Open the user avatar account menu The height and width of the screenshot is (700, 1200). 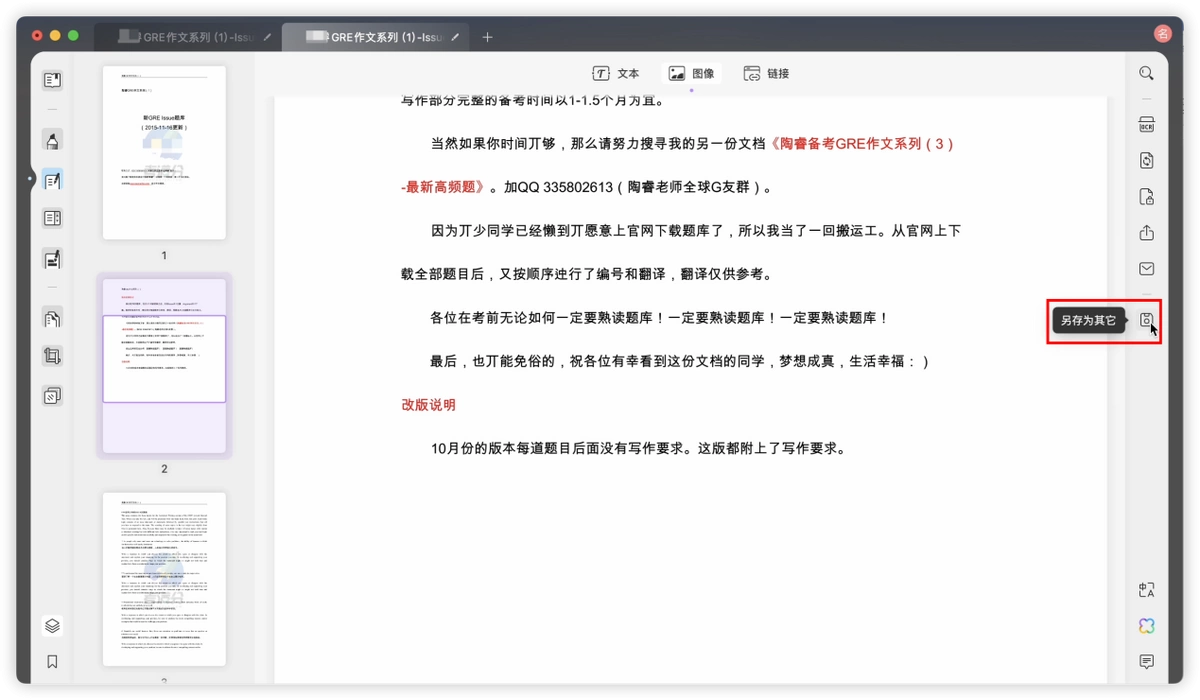(x=1162, y=34)
